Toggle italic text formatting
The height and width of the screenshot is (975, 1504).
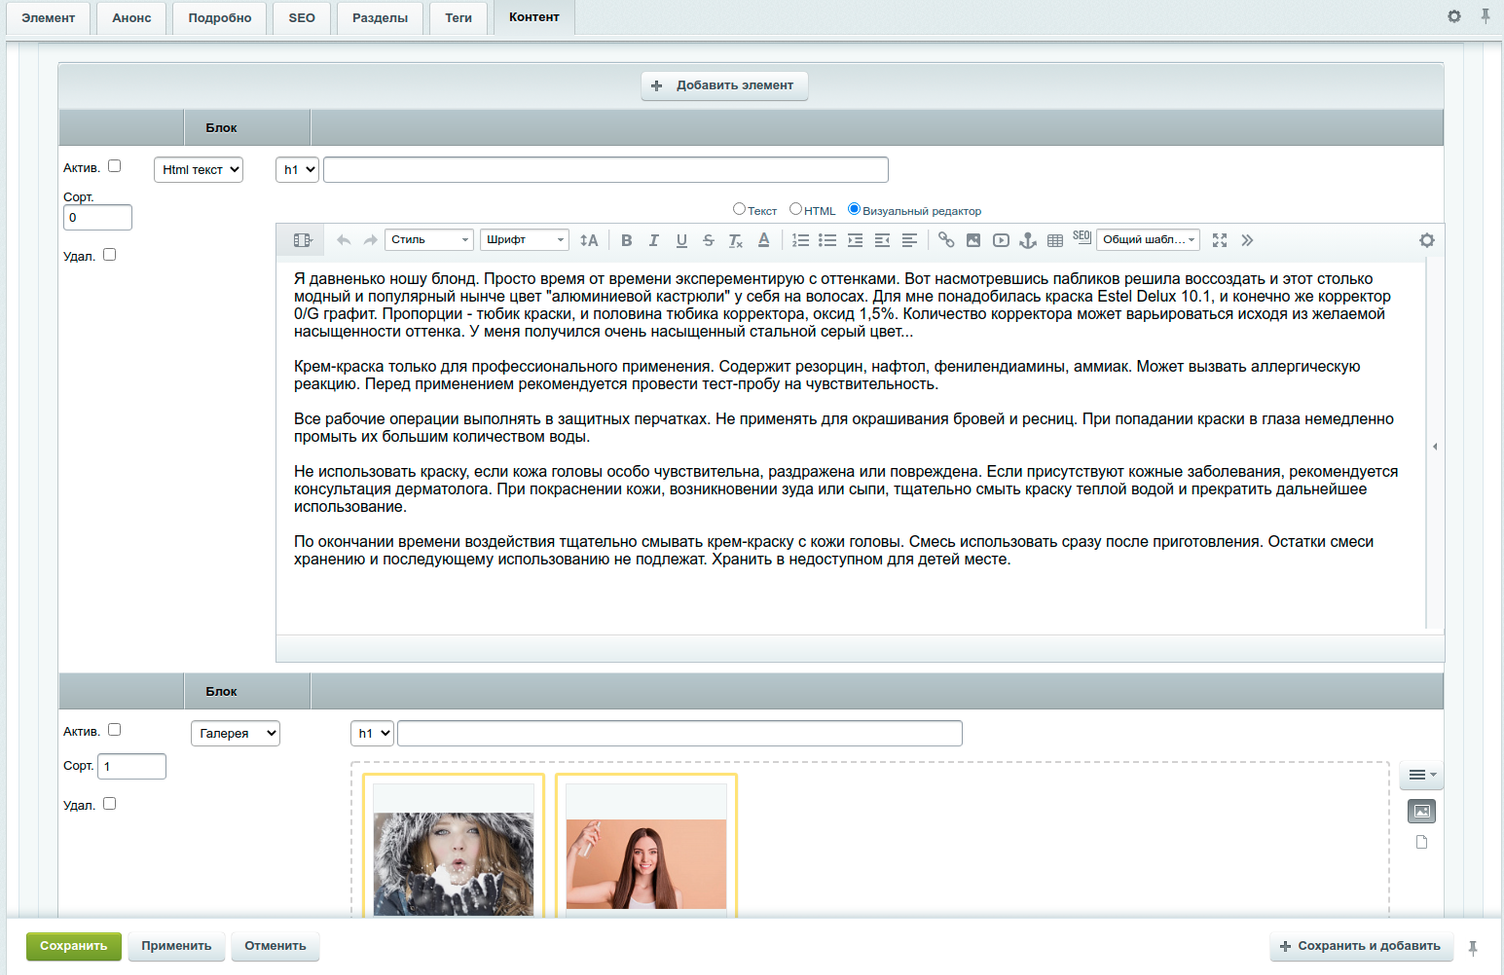pyautogui.click(x=654, y=239)
